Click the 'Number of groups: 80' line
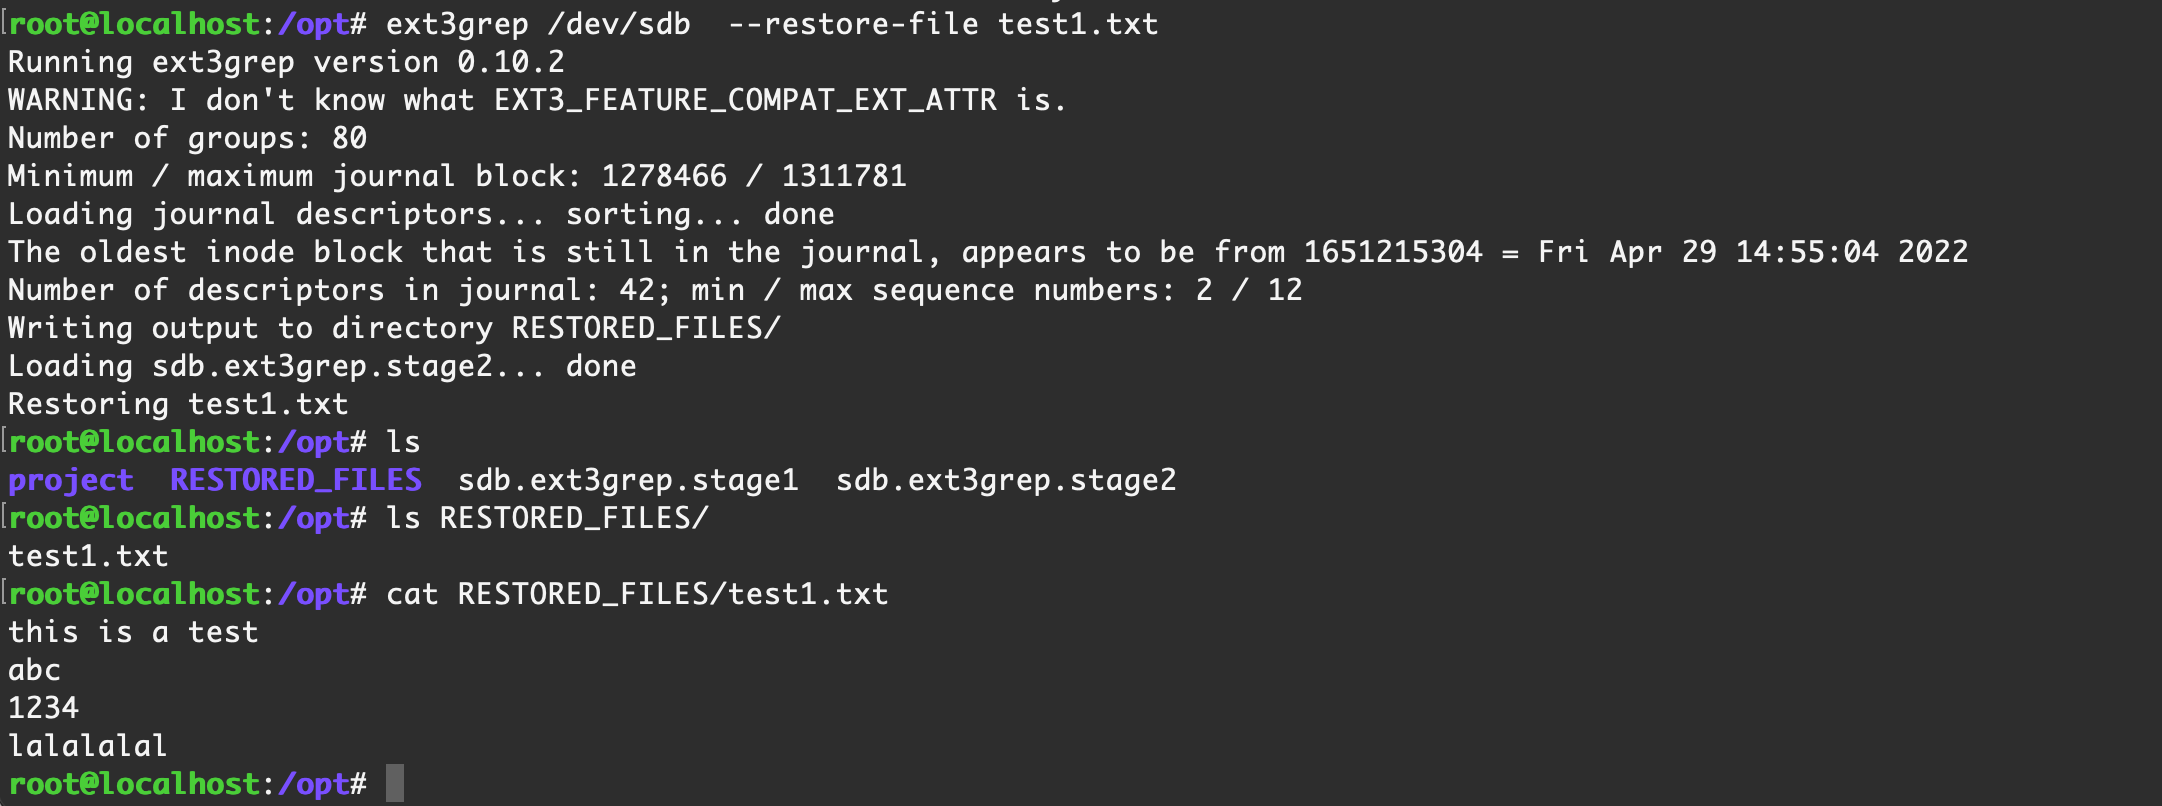 (187, 138)
